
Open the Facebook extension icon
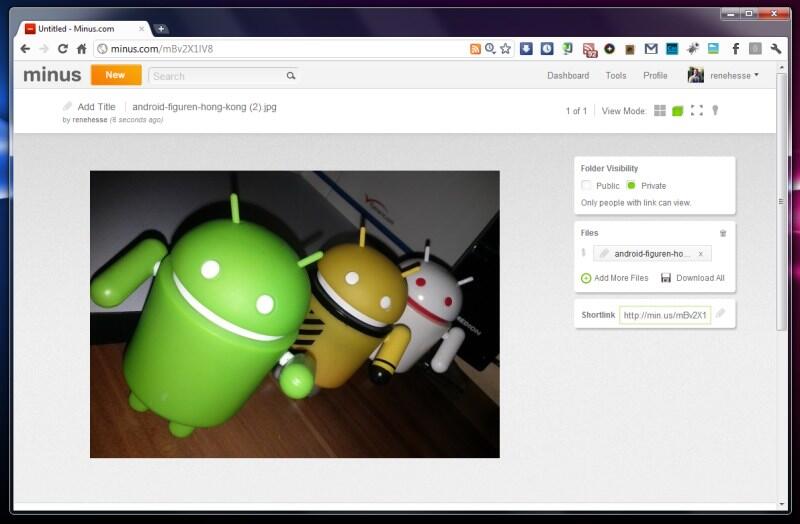click(735, 49)
